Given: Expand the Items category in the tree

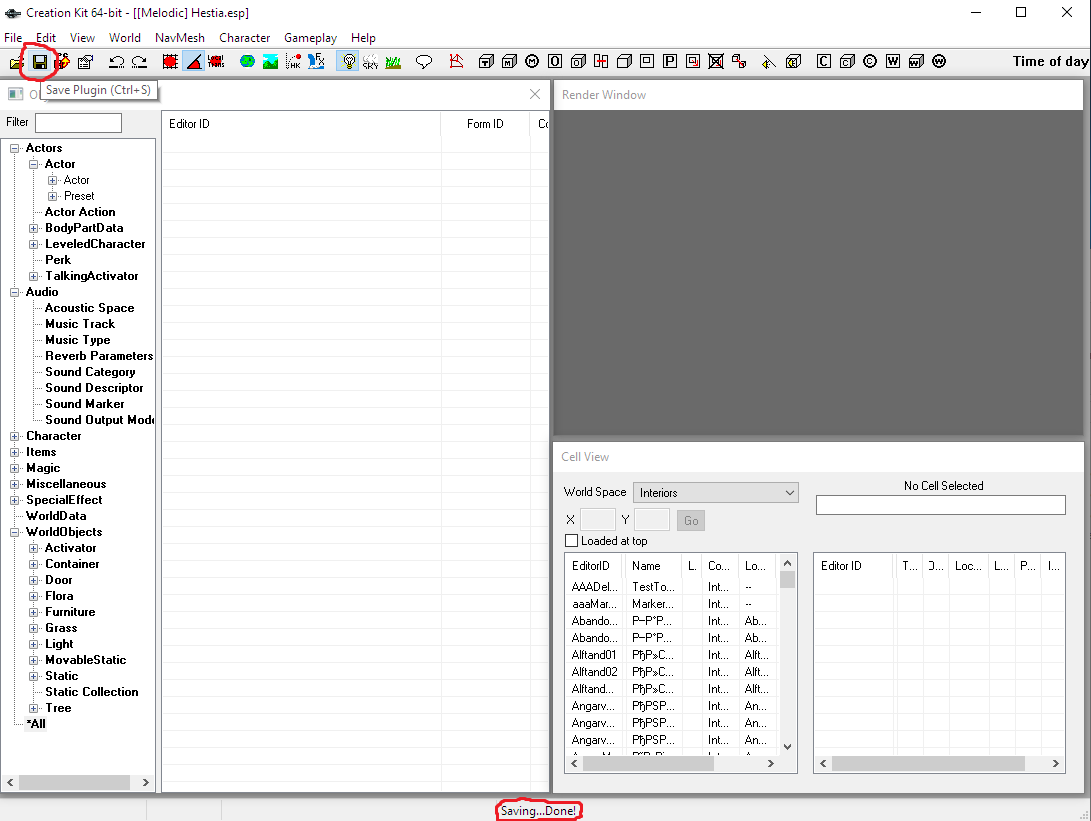Looking at the screenshot, I should click(15, 452).
